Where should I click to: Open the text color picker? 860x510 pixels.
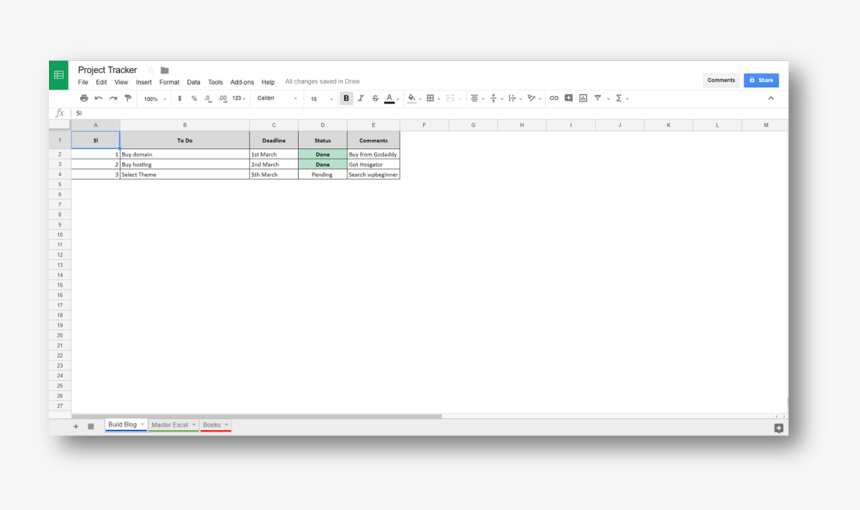[389, 98]
